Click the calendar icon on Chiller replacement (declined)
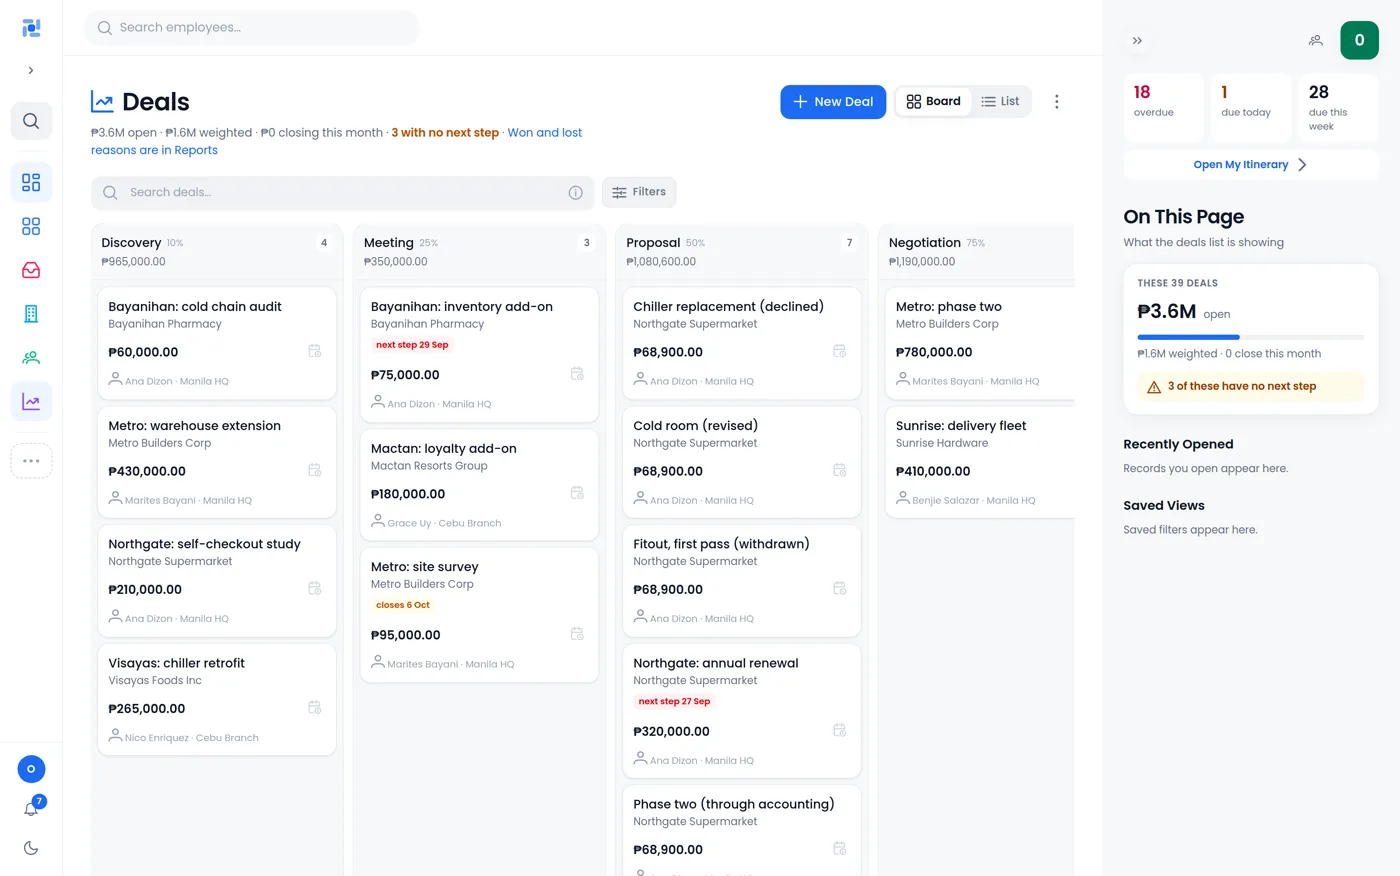The image size is (1400, 876). pyautogui.click(x=839, y=351)
